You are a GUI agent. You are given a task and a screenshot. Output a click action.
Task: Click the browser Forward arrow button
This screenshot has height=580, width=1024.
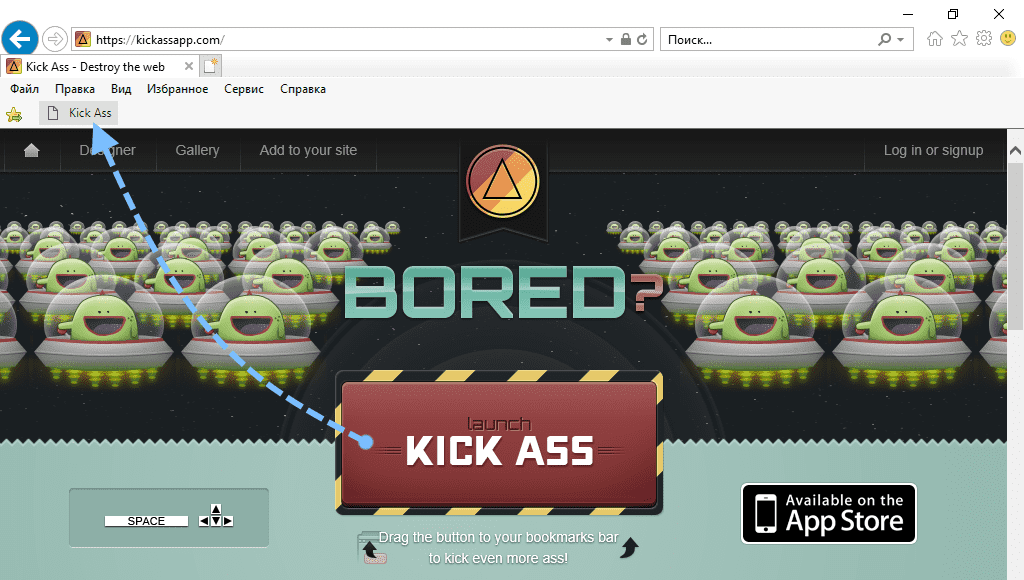click(x=55, y=39)
